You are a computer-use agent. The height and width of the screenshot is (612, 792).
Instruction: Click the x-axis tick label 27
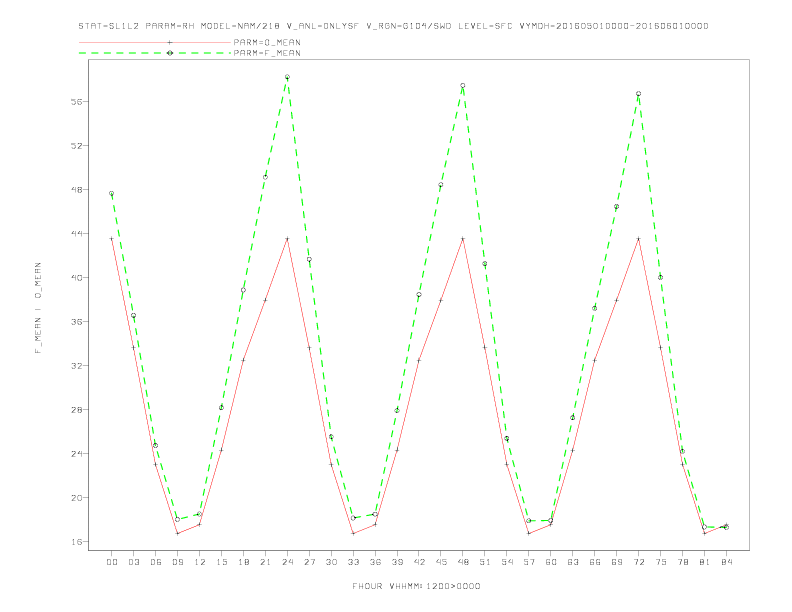pyautogui.click(x=309, y=562)
